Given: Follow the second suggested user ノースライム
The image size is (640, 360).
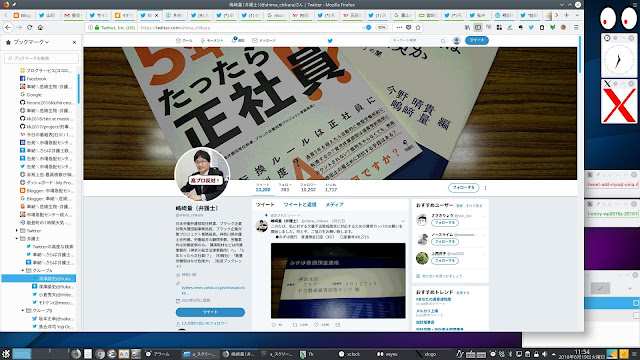Looking at the screenshot, I should tap(445, 242).
